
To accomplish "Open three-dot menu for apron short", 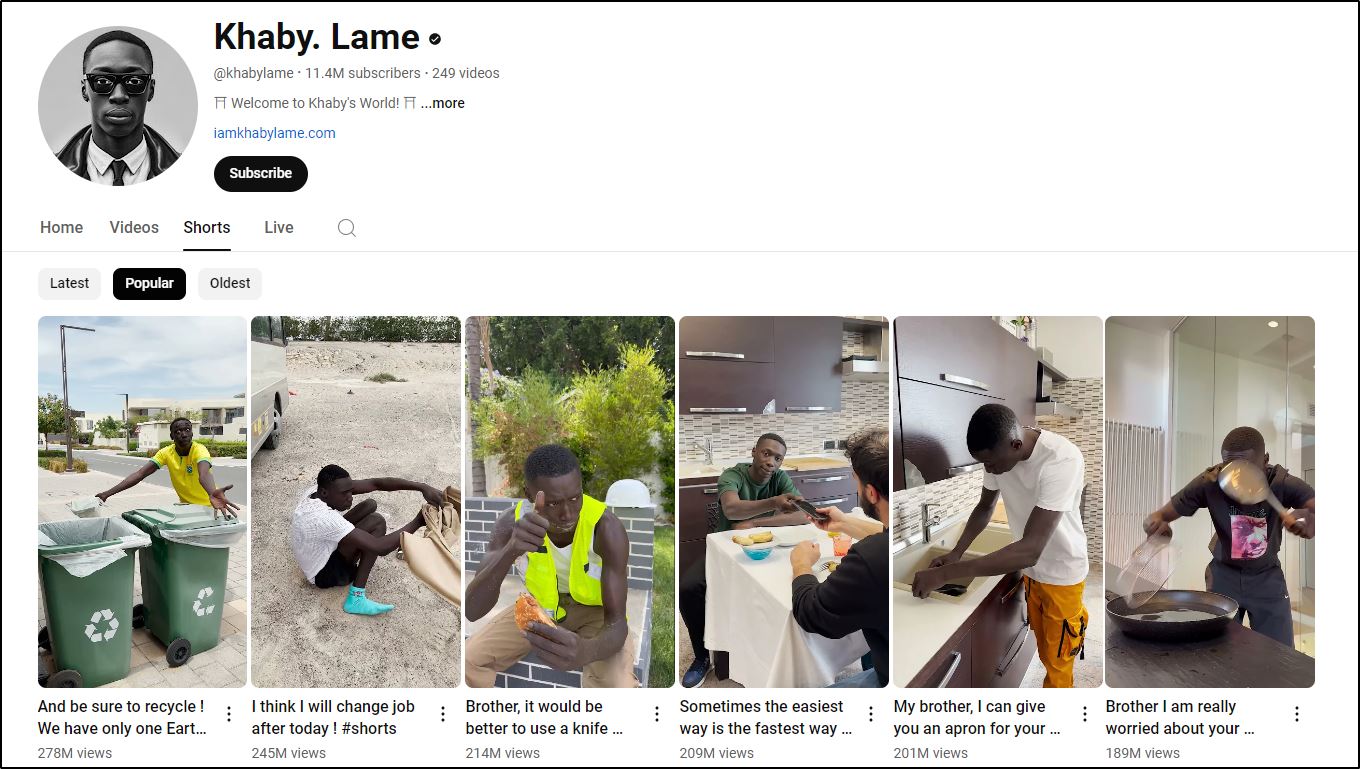I will coord(1085,714).
